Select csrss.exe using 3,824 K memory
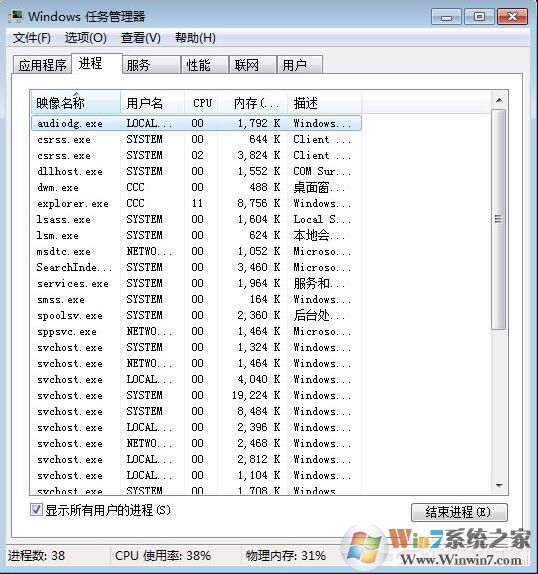This screenshot has height=574, width=538. click(196, 155)
